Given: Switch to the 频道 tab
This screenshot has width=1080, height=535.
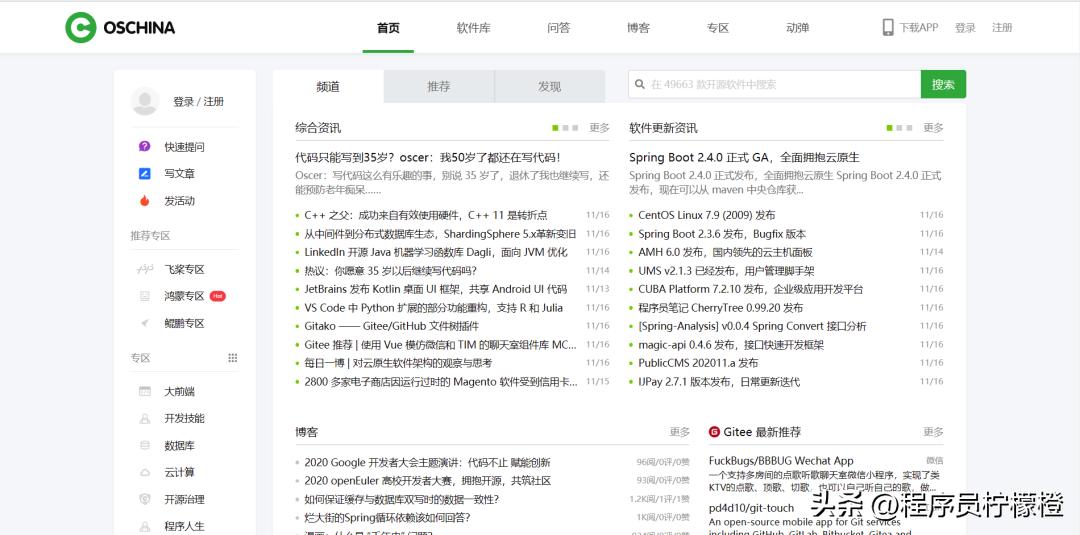Looking at the screenshot, I should click(328, 87).
